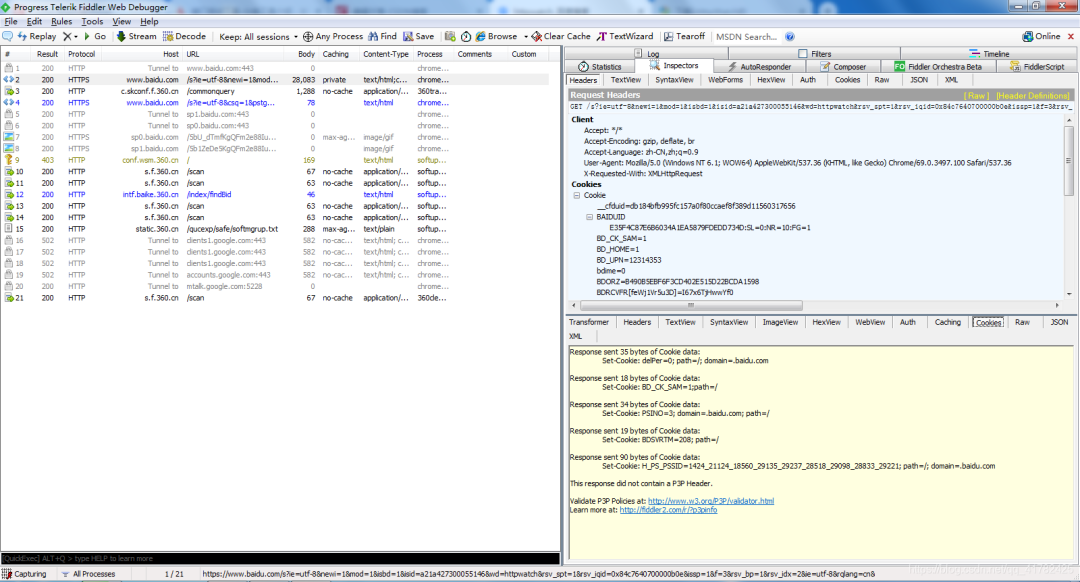1080x582 pixels.
Task: Open FiddlerScript tab
Action: [x=1037, y=67]
